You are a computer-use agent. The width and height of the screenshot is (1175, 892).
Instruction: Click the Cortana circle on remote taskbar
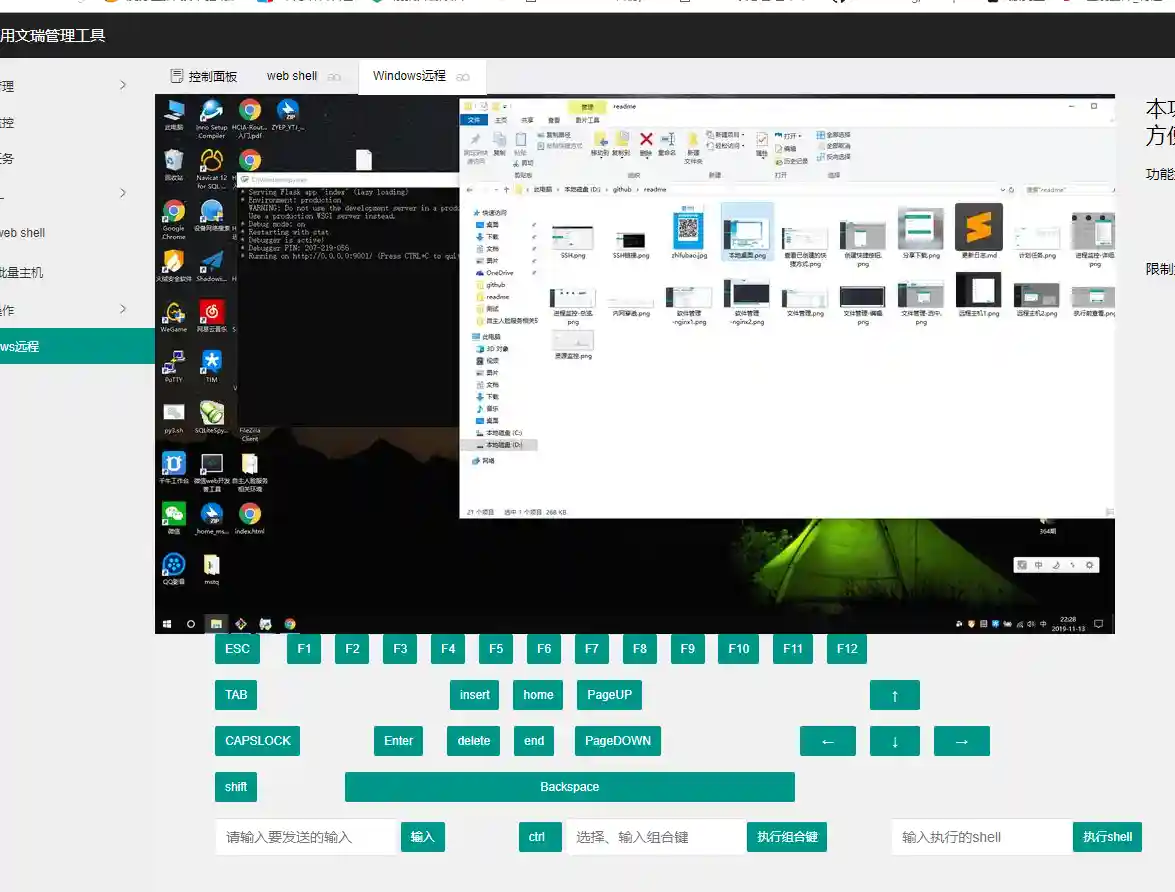tap(191, 624)
